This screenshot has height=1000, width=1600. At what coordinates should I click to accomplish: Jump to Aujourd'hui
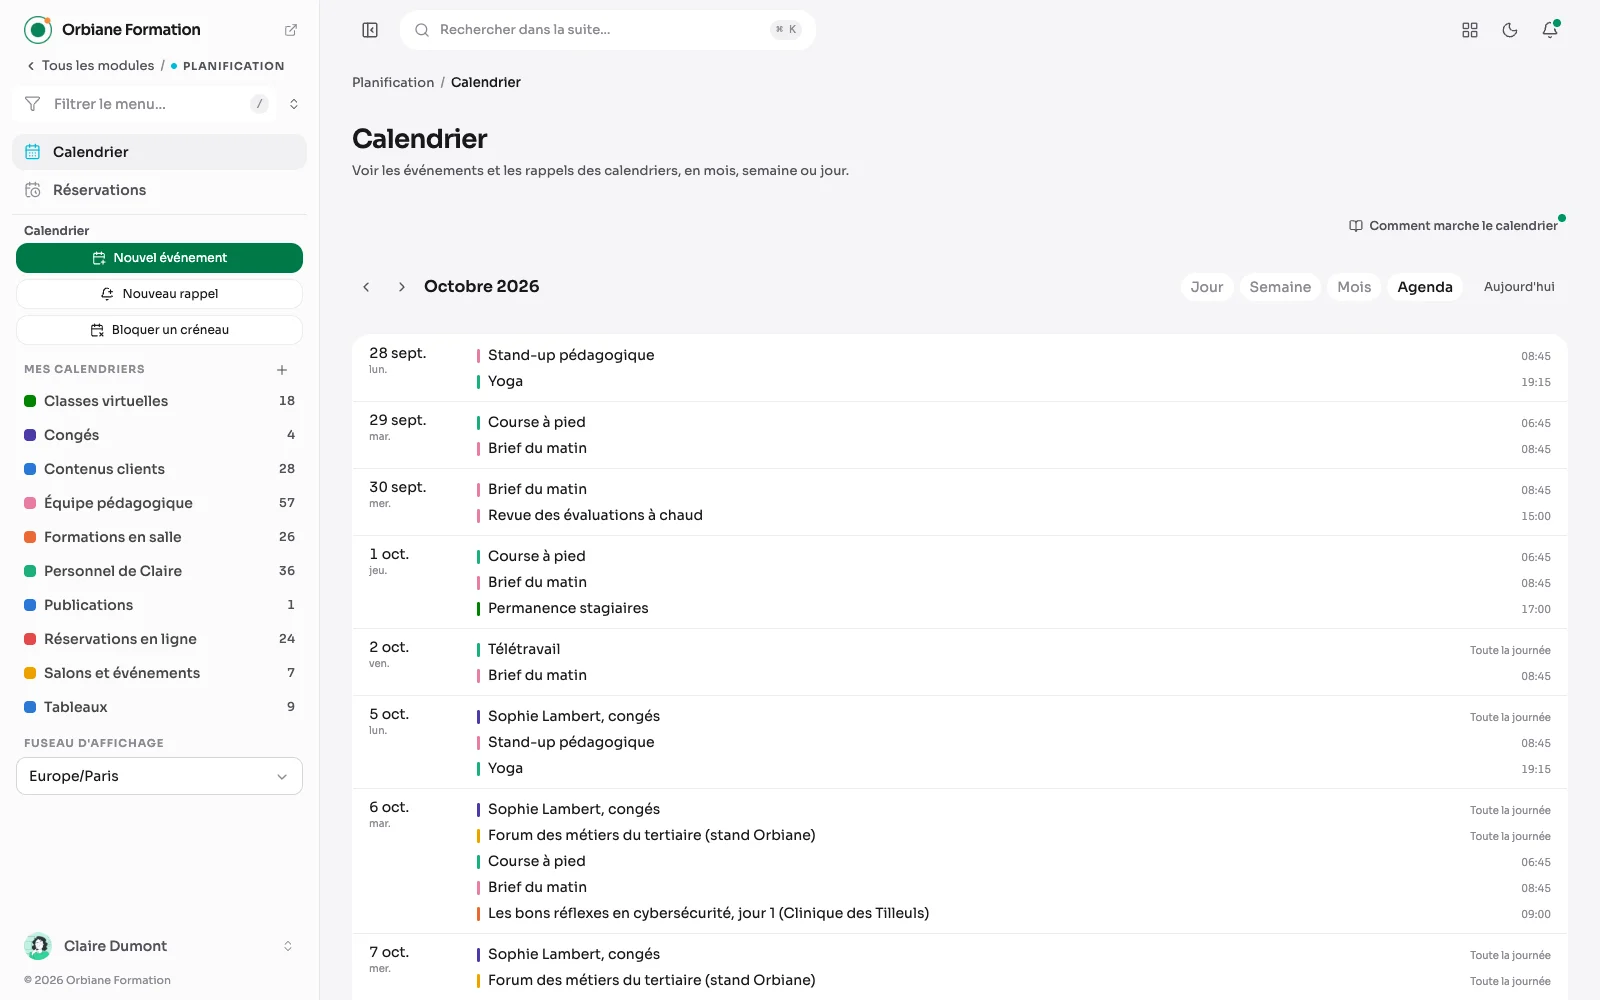[1519, 287]
